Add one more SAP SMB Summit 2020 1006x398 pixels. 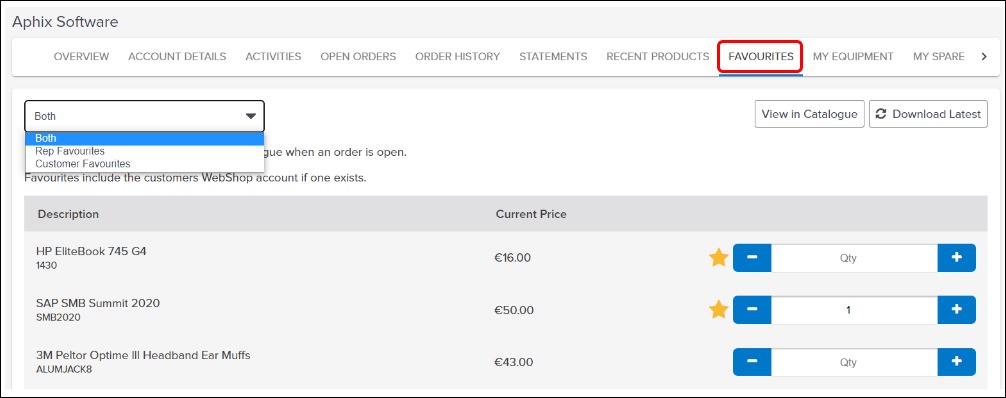[957, 310]
